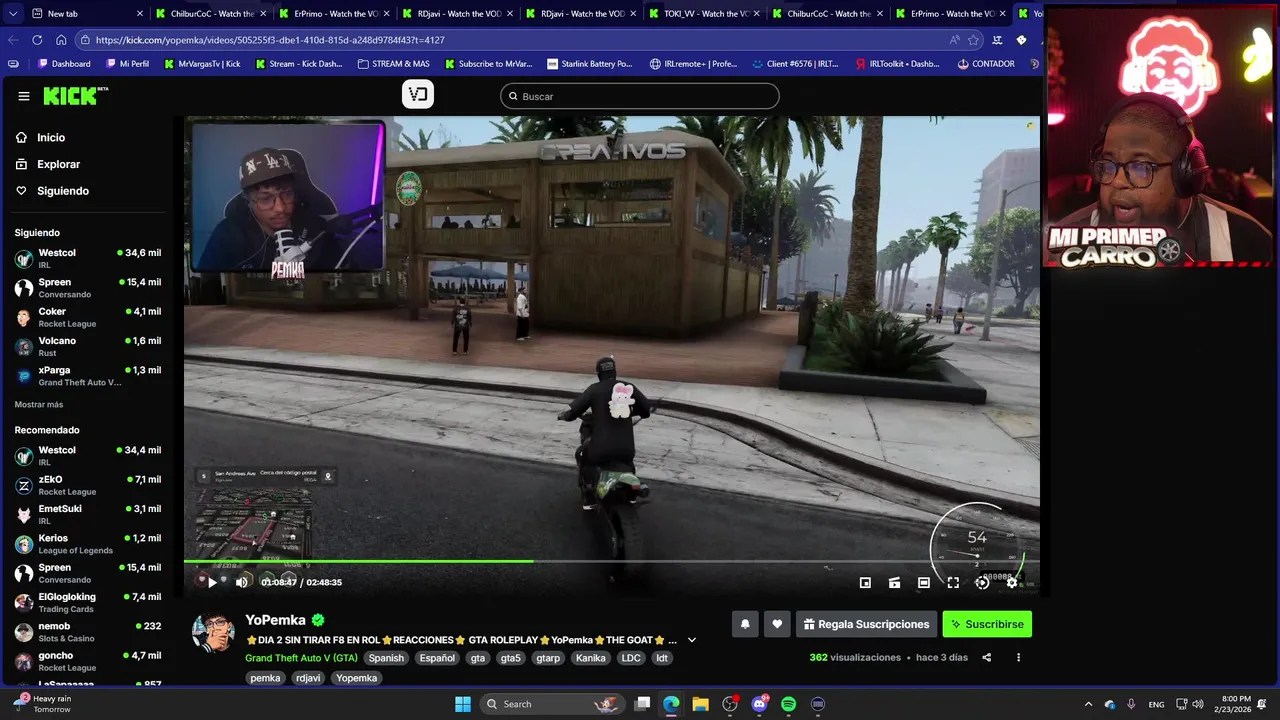This screenshot has width=1280, height=720.
Task: Open the browser tab search dropdown
Action: click(x=13, y=14)
